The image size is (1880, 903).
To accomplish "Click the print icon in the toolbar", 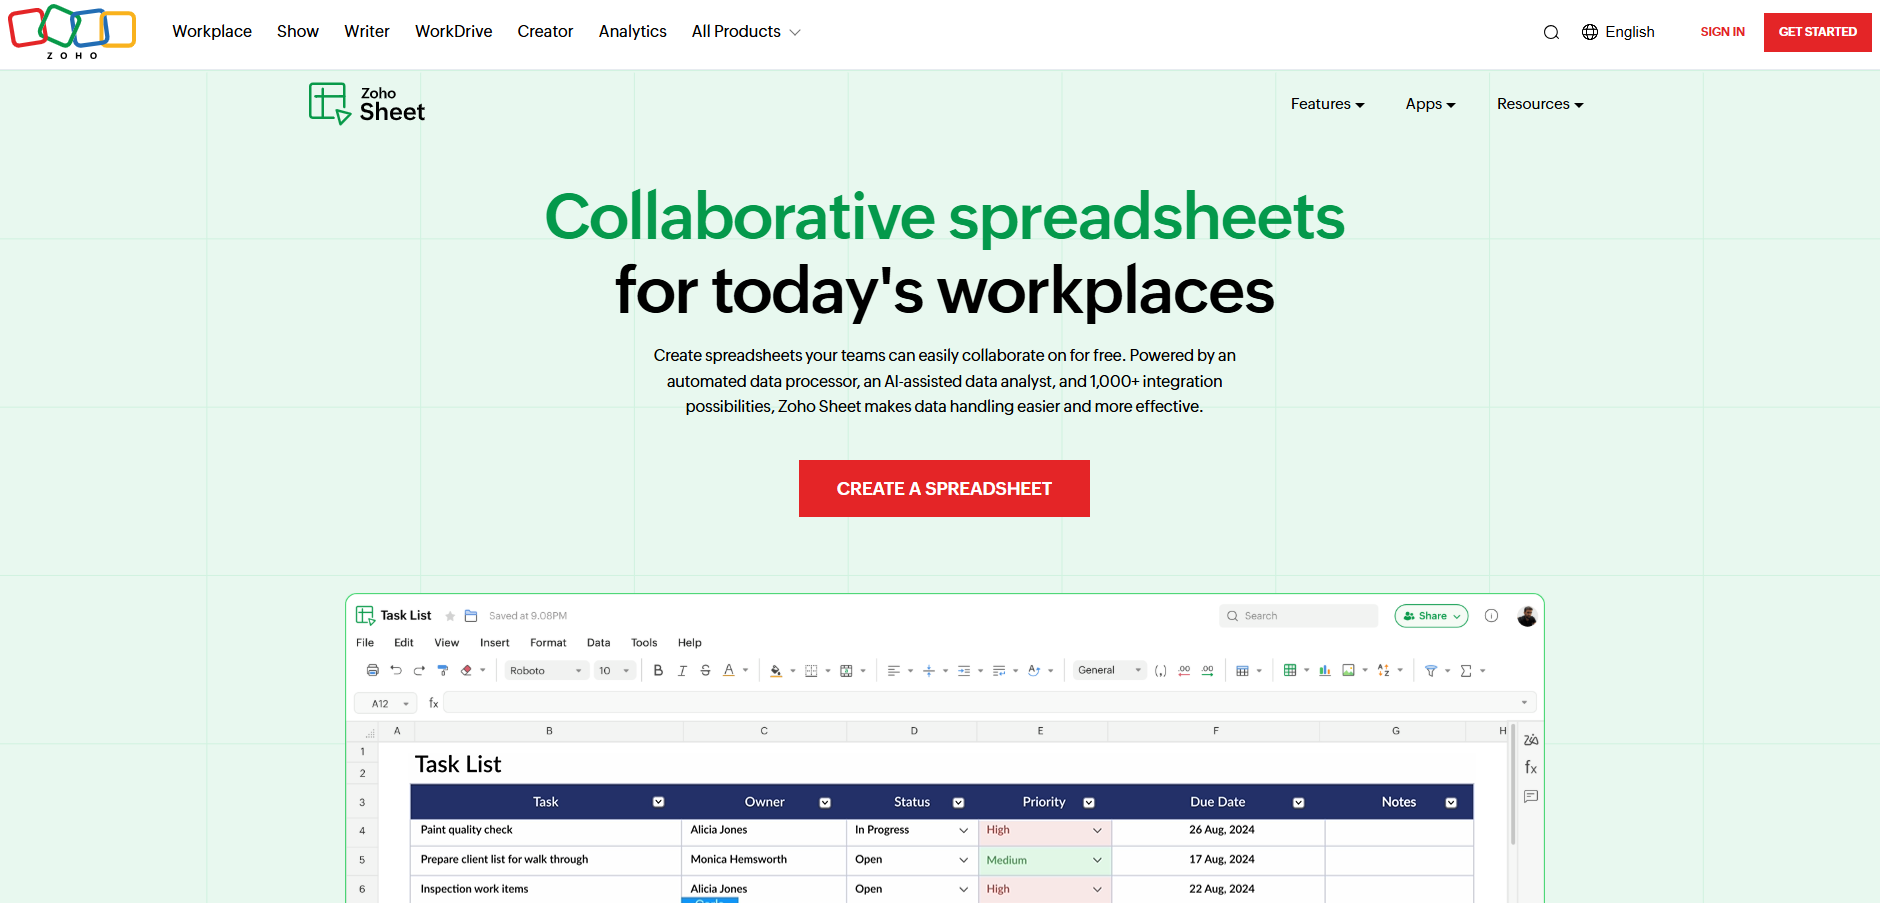I will coord(372,670).
